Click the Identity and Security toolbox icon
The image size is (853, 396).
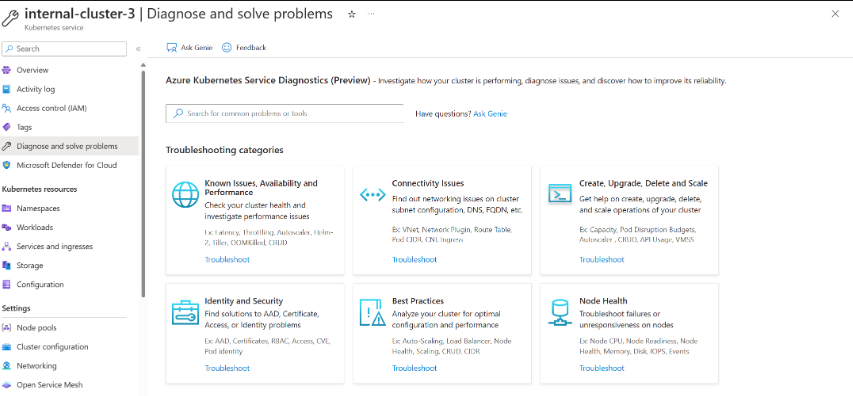(x=186, y=312)
